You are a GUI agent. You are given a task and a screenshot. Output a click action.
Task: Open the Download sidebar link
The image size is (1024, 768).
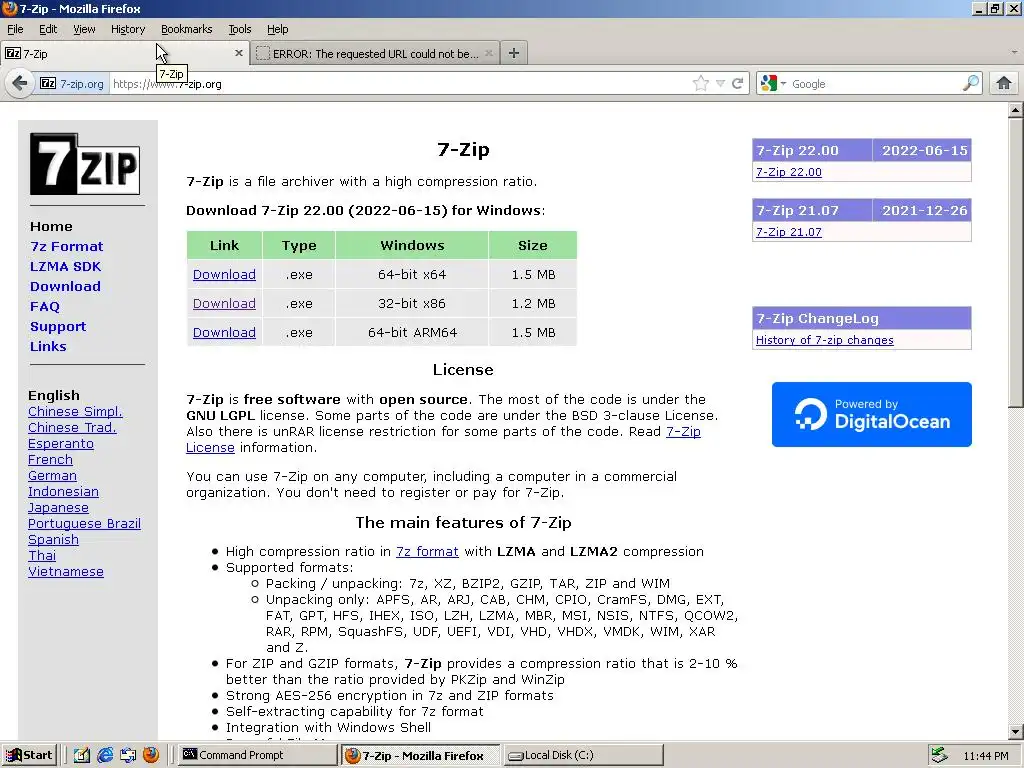pyautogui.click(x=65, y=287)
